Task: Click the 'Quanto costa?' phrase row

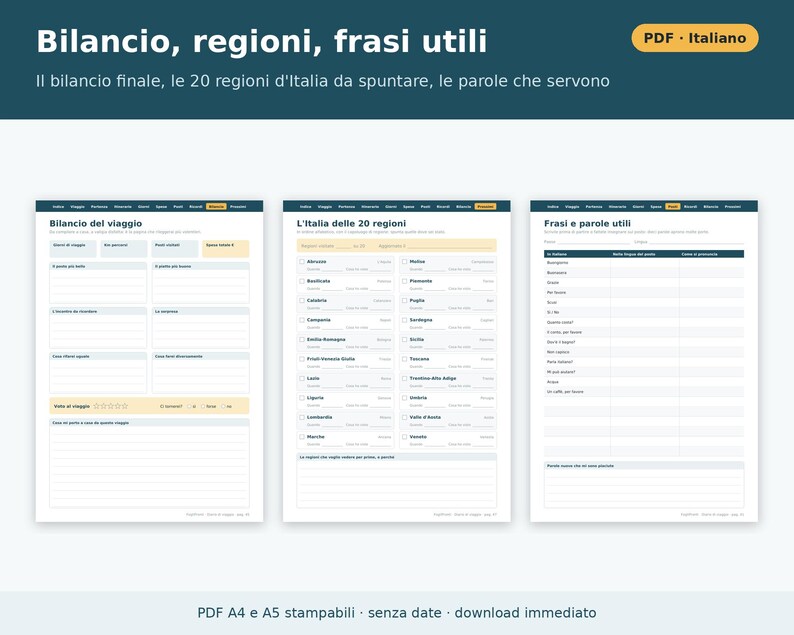Action: click(x=644, y=322)
